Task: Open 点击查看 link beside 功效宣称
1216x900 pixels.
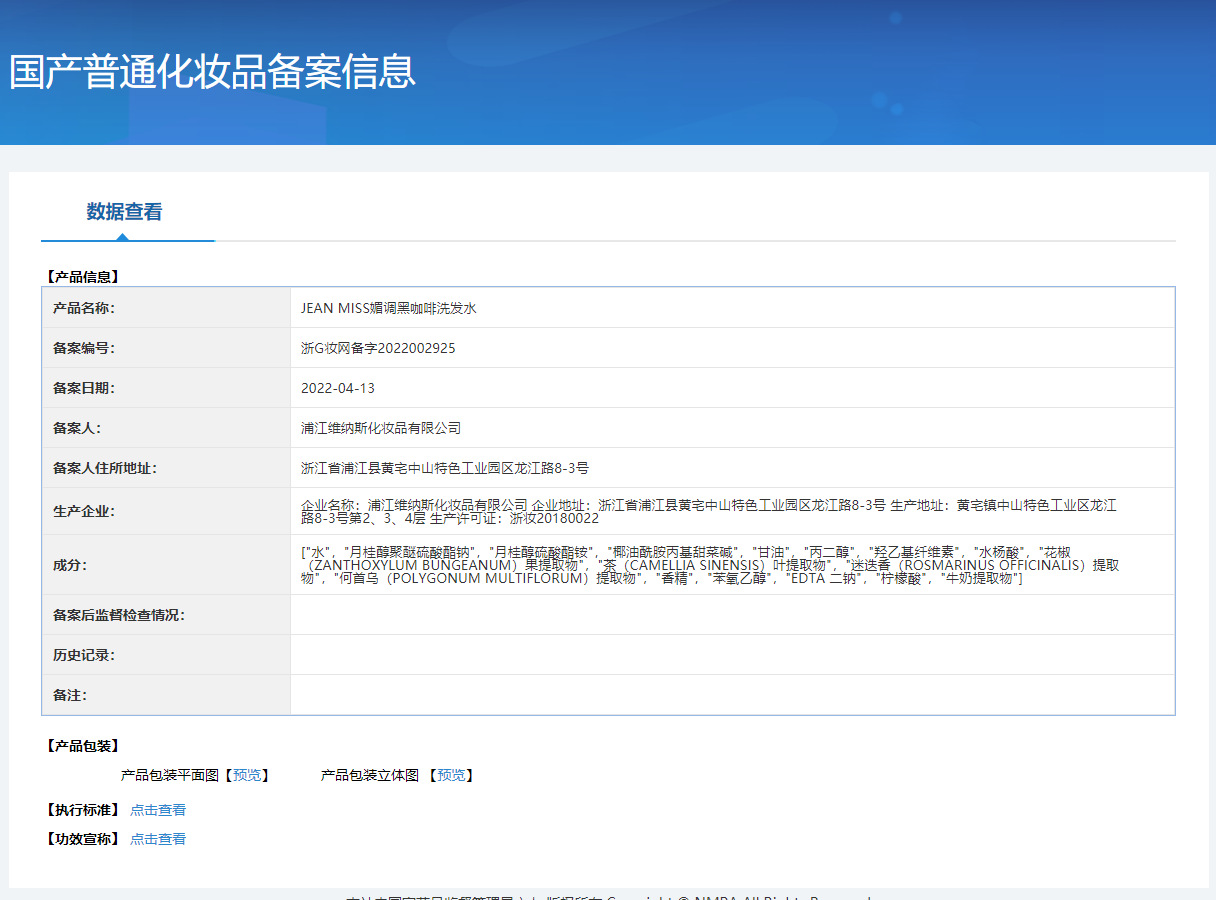Action: pyautogui.click(x=158, y=839)
